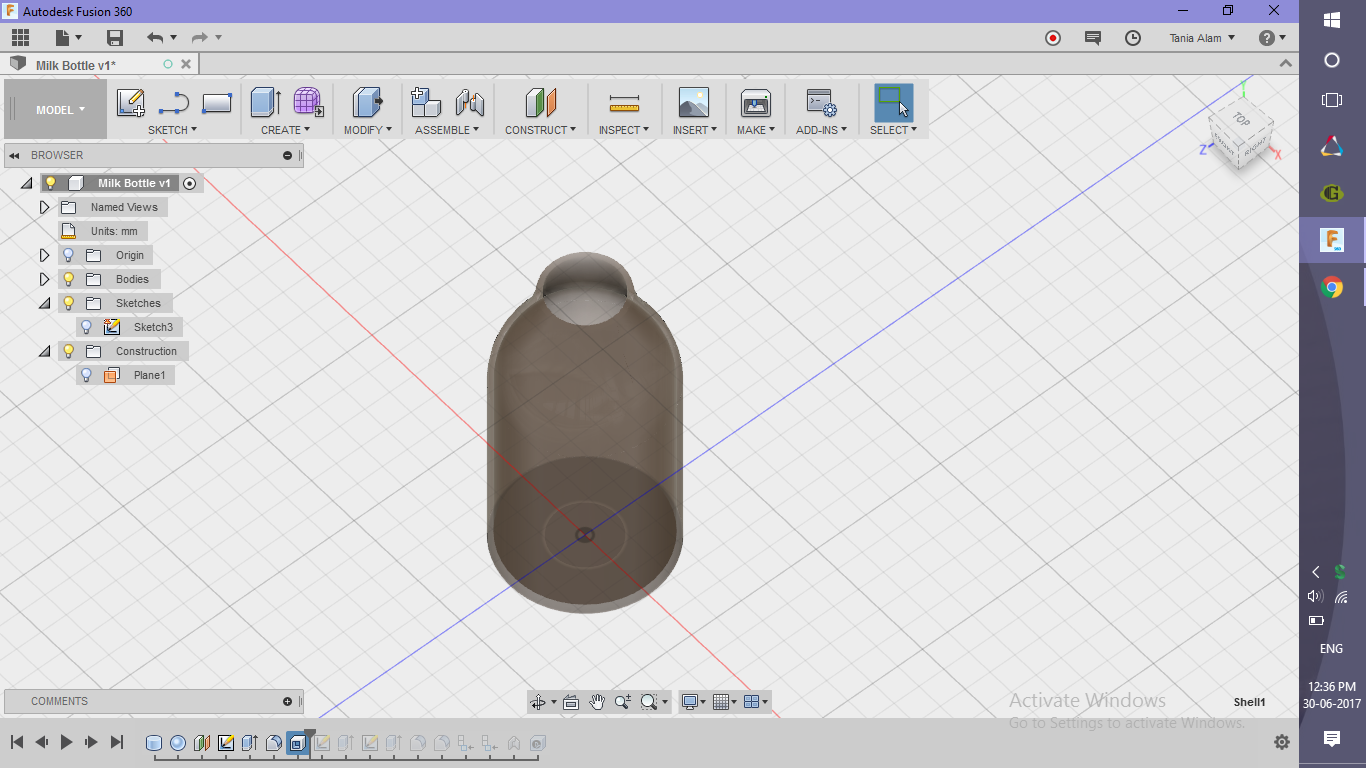Click the Insert image icon

pos(693,103)
